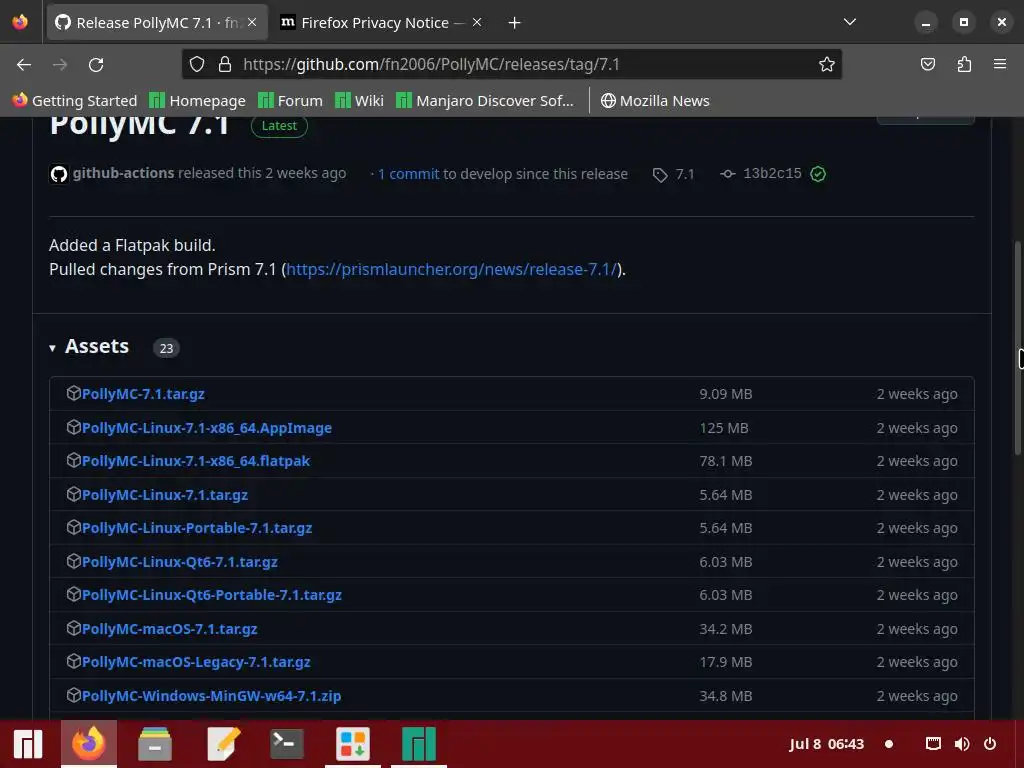Click the 9.09 MB size text
Viewport: 1024px width, 768px height.
click(x=726, y=394)
